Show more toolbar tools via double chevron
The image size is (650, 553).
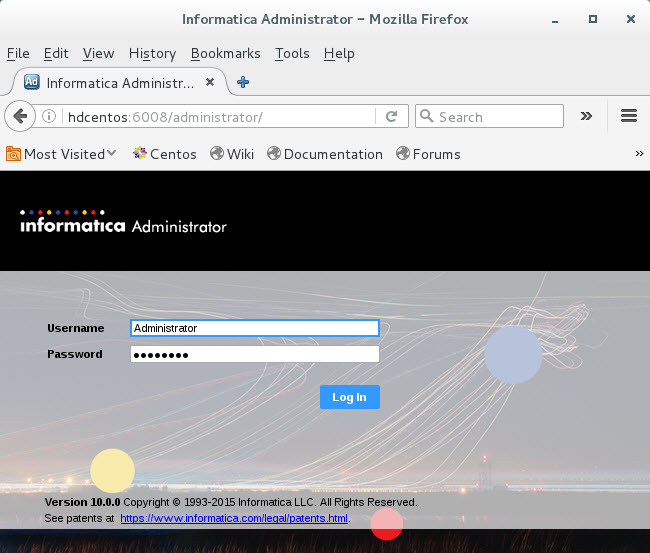click(x=586, y=116)
